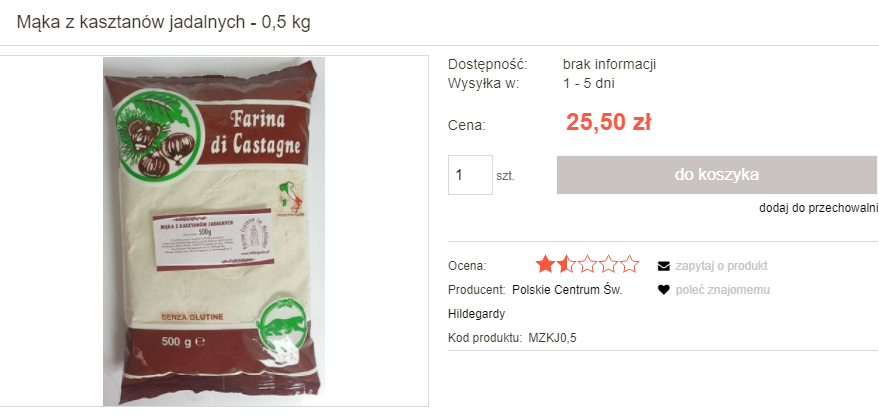
Task: Click the second rating star
Action: 566,264
